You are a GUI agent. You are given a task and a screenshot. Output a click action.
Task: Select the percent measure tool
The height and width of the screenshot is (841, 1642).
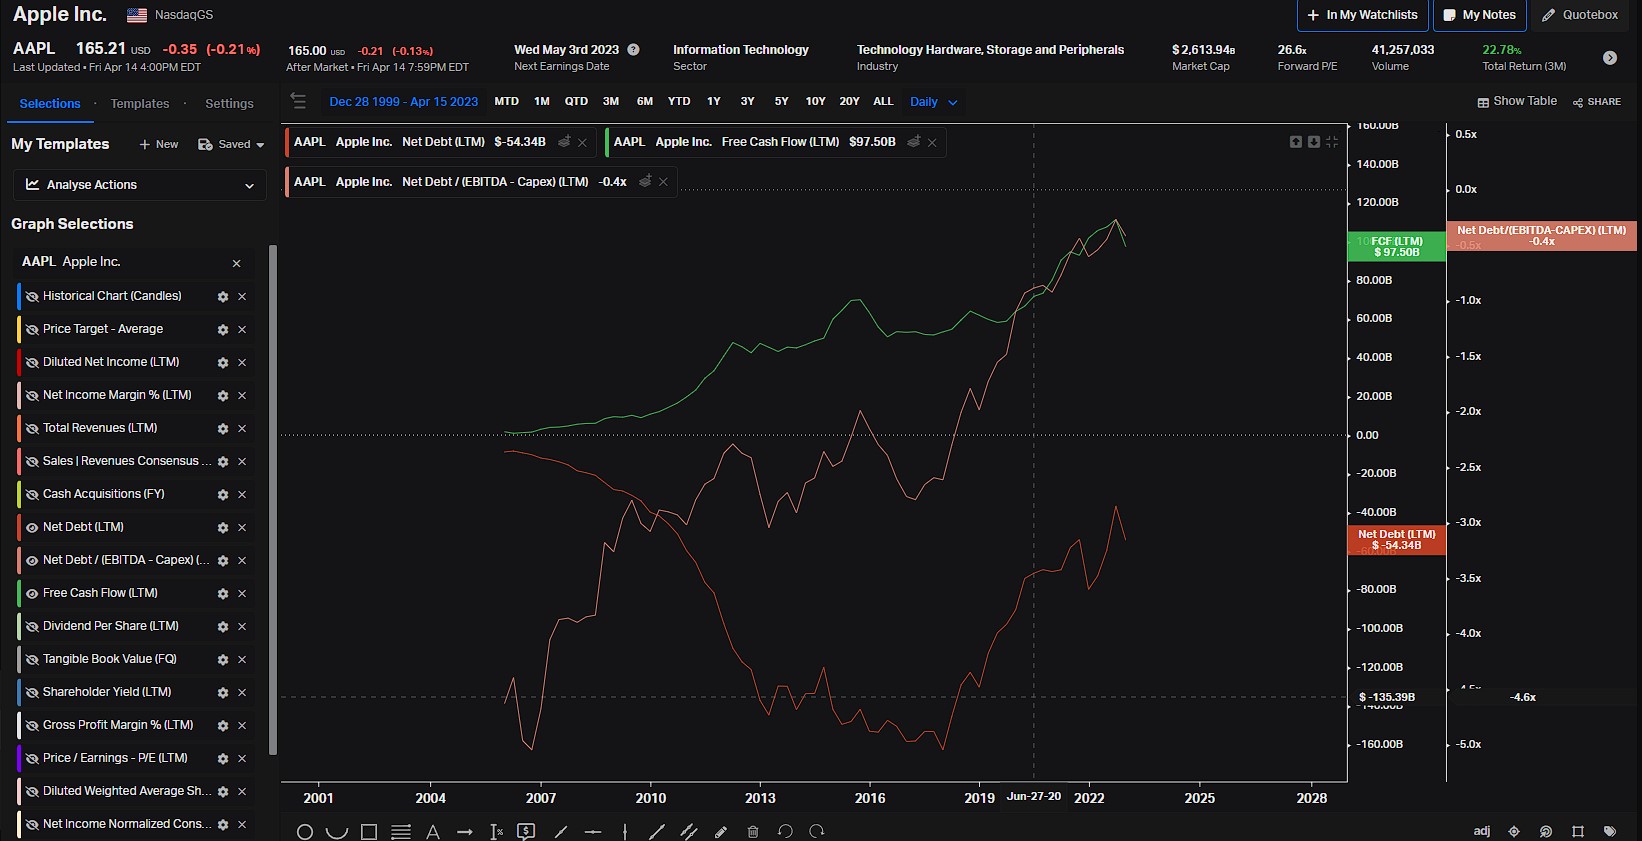coord(497,831)
